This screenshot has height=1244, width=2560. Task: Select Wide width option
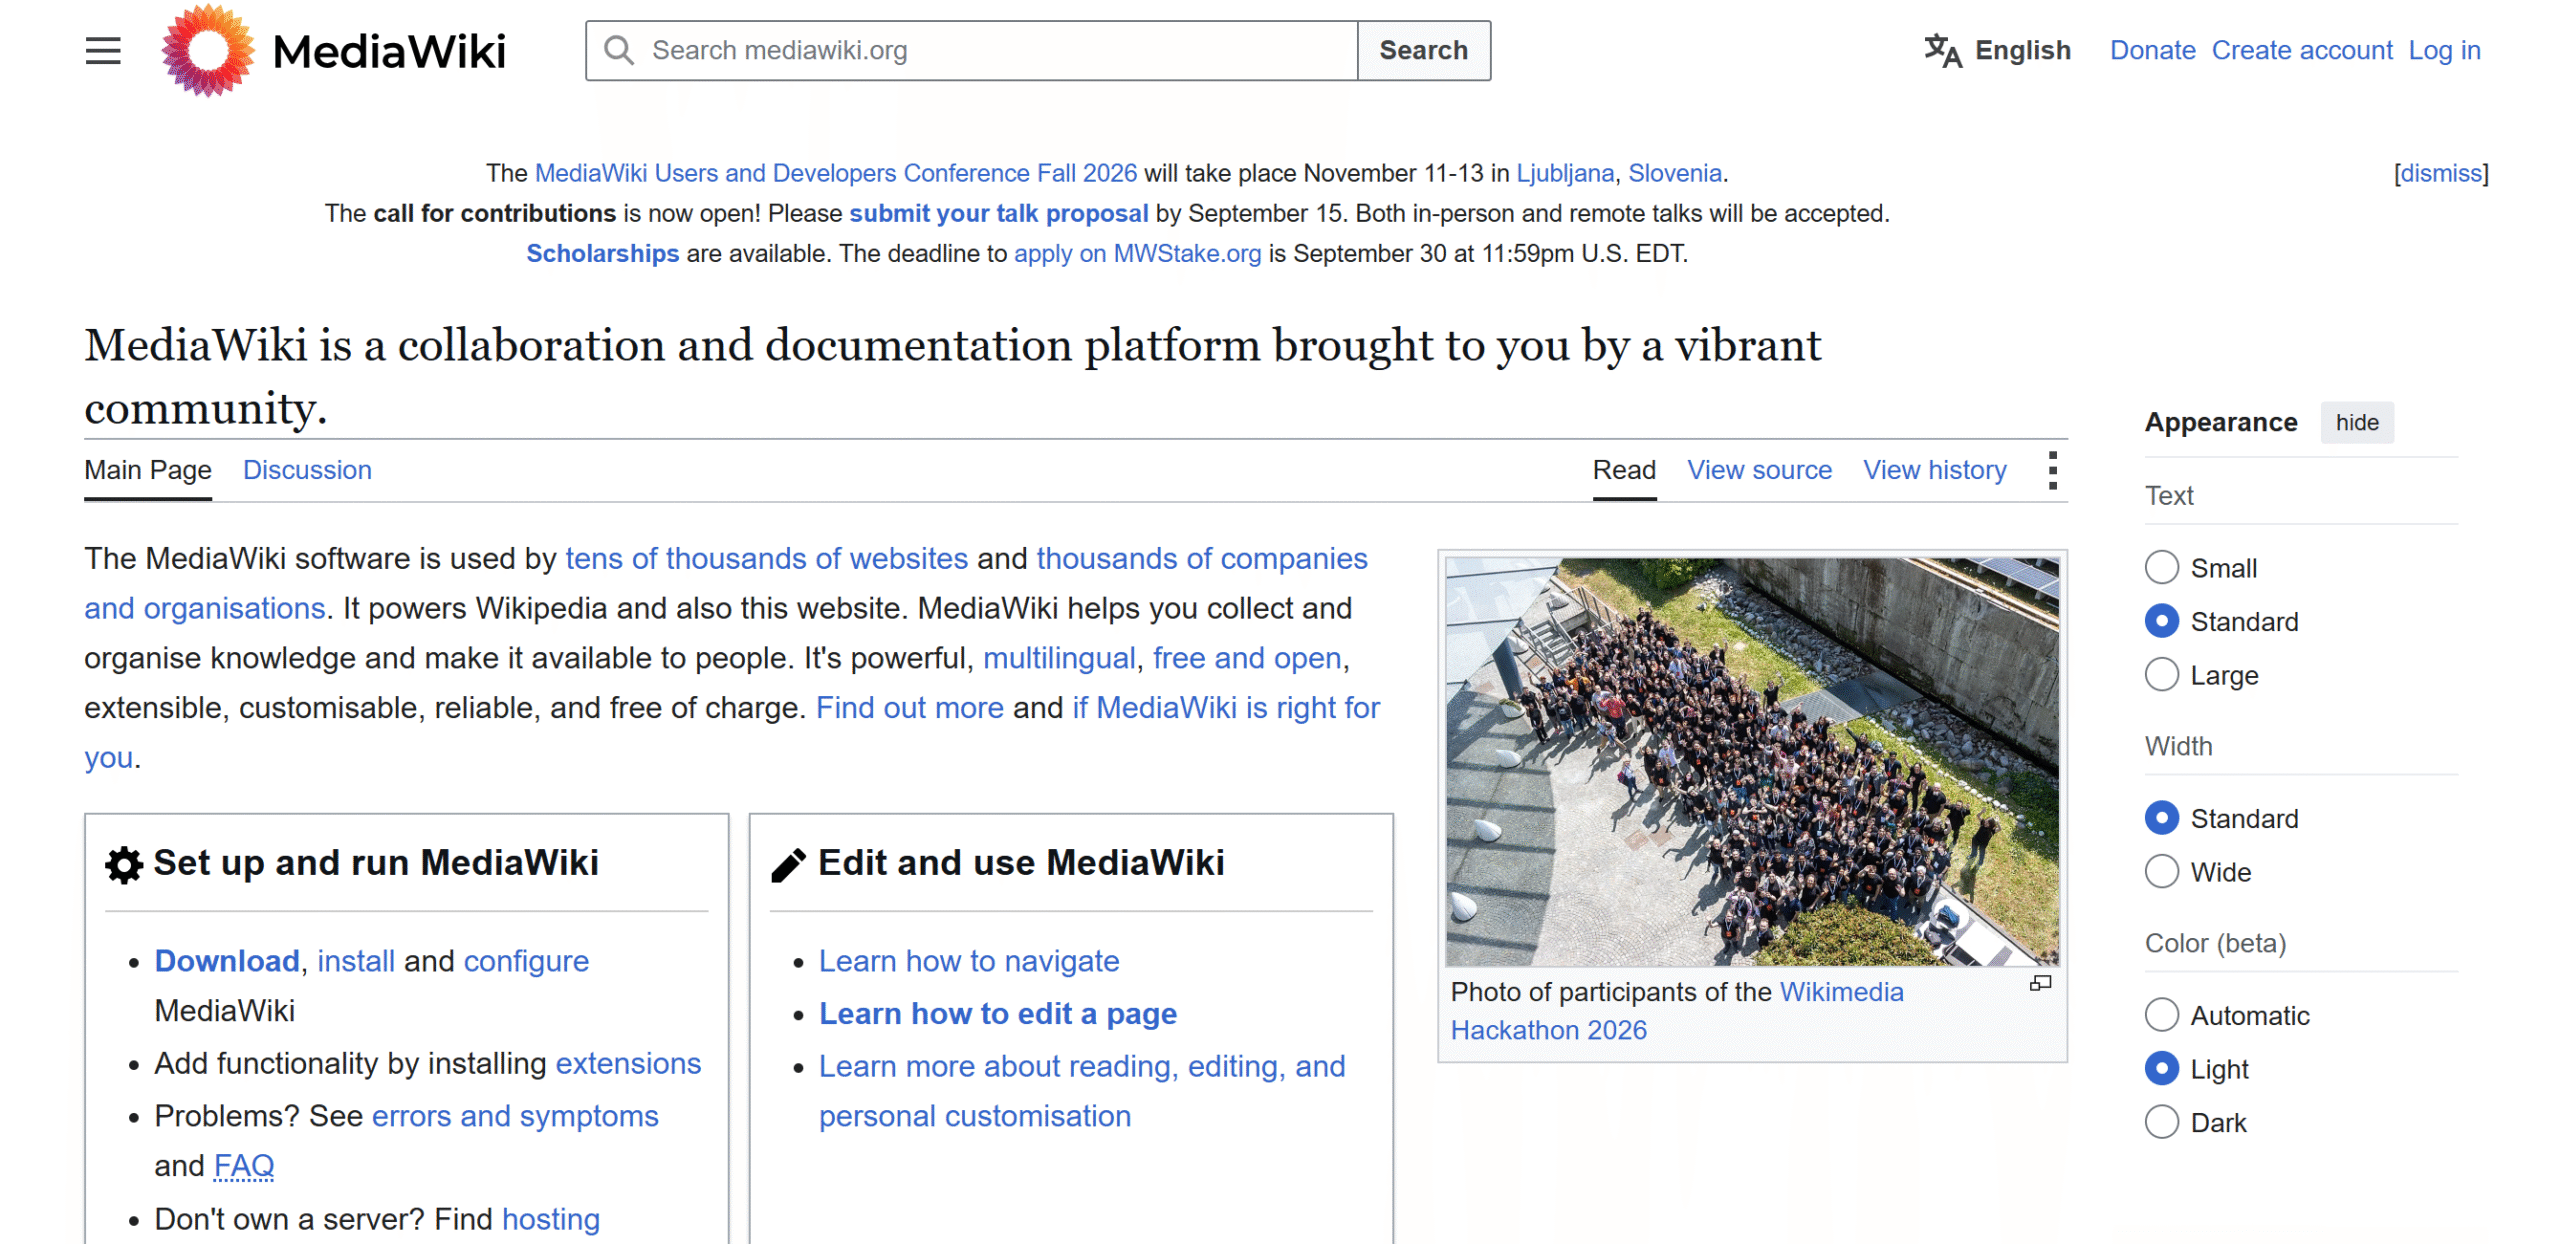pos(2160,872)
